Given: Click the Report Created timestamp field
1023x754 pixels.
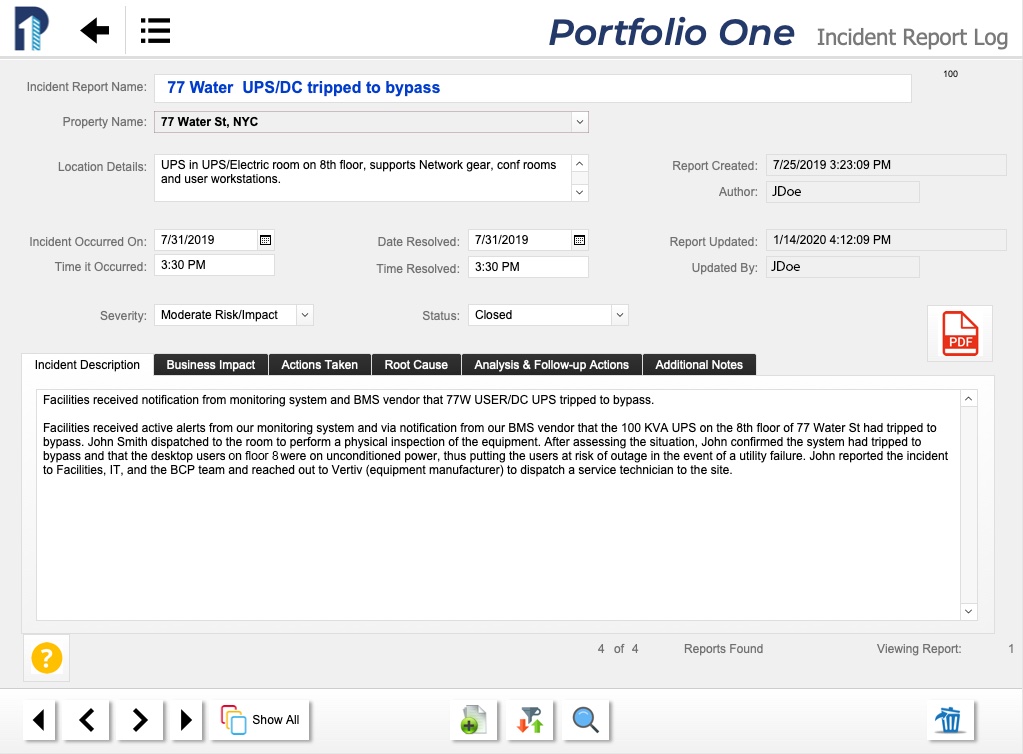Looking at the screenshot, I should point(886,165).
